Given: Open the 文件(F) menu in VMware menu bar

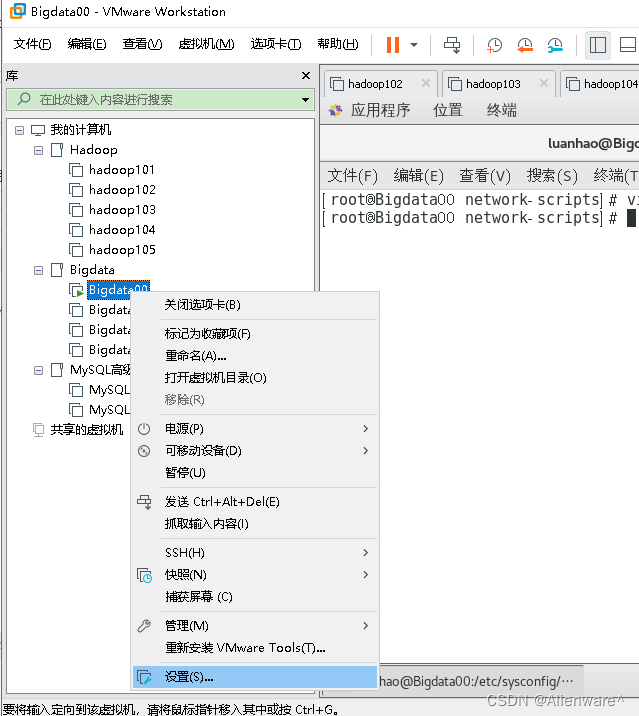Looking at the screenshot, I should [32, 44].
